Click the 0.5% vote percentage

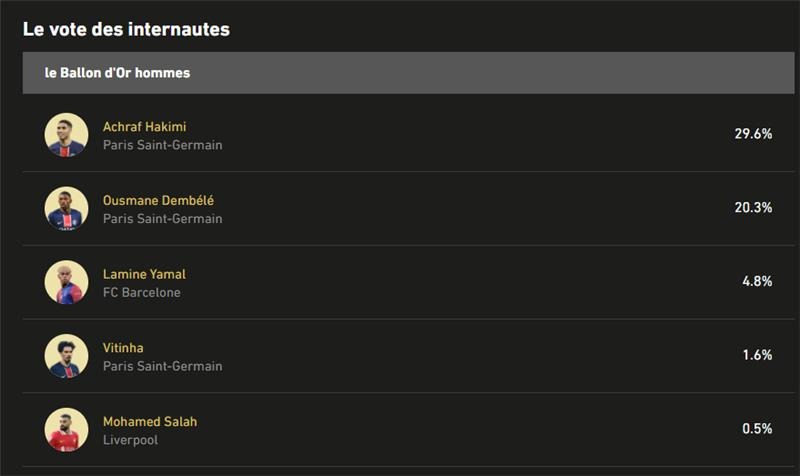756,429
